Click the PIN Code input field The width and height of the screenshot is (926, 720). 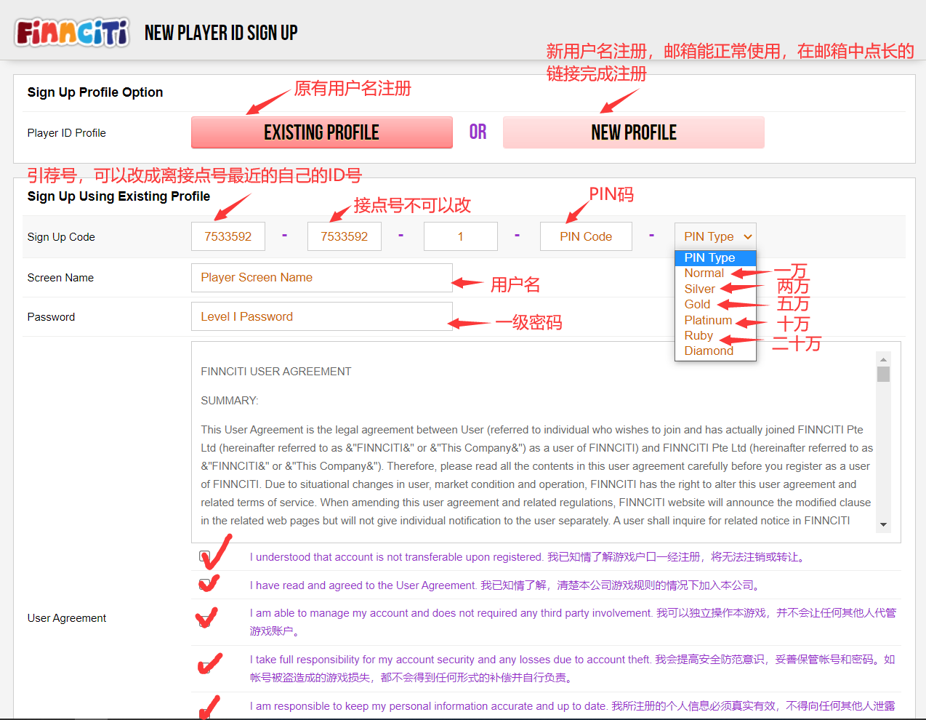coord(586,236)
